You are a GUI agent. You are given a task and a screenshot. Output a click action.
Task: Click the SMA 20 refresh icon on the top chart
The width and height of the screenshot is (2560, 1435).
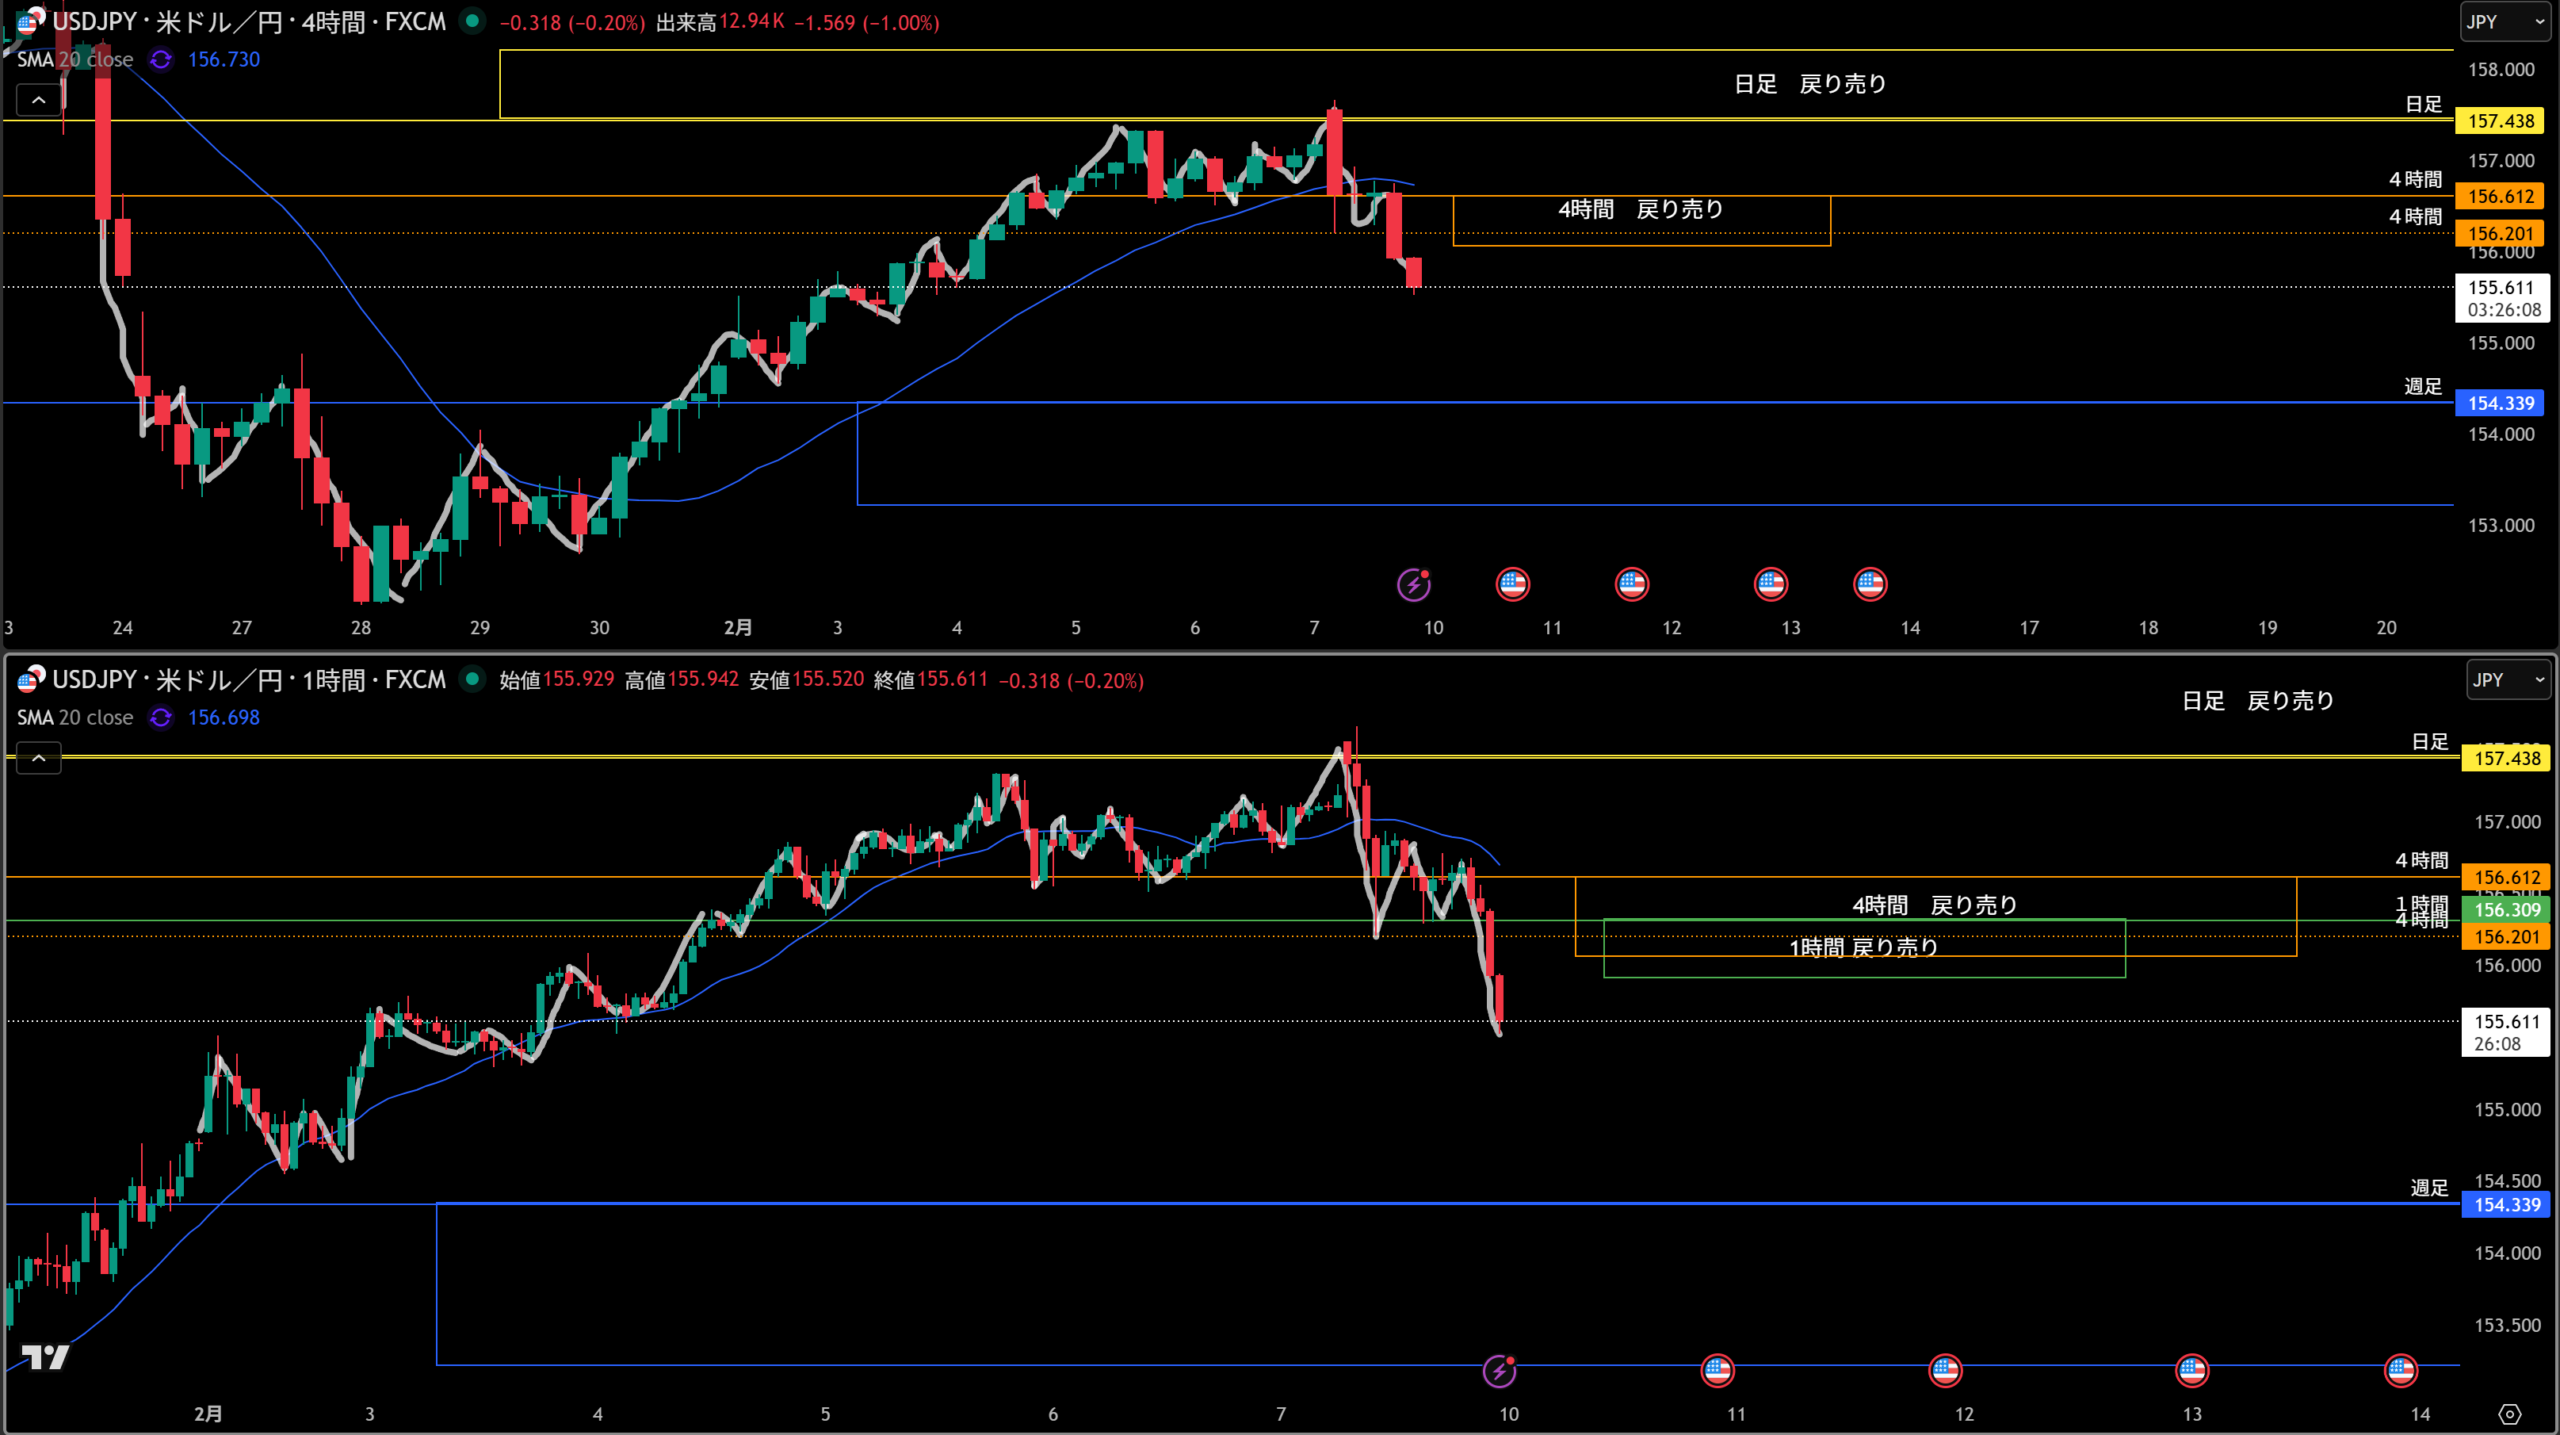[x=160, y=60]
